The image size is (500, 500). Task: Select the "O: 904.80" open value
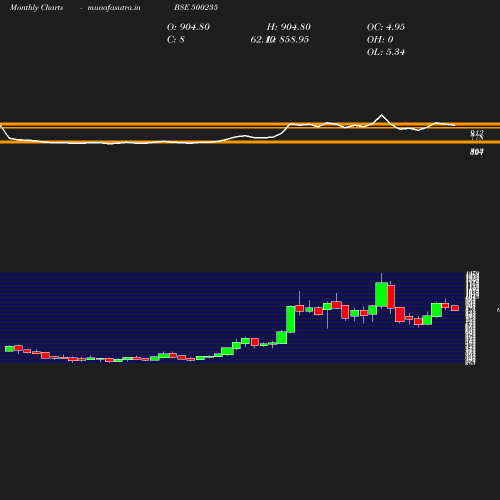click(188, 27)
